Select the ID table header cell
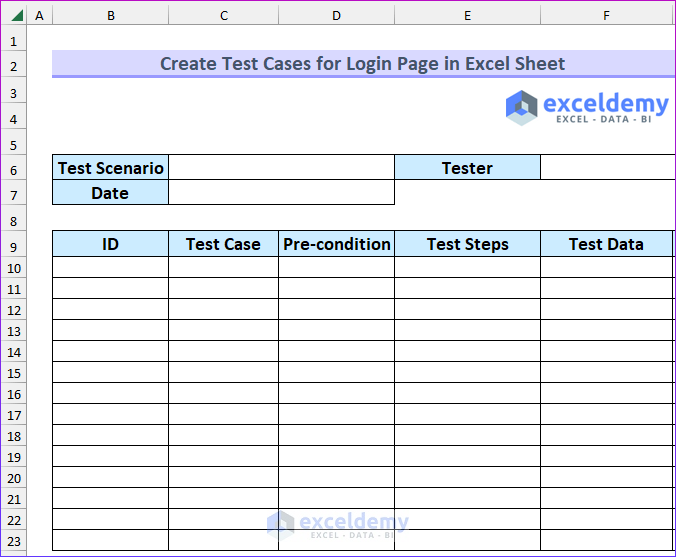 pos(110,244)
